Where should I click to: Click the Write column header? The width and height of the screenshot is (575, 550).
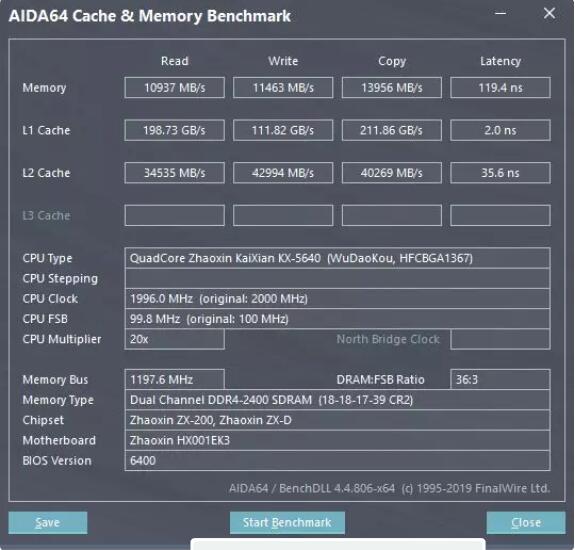pos(283,61)
